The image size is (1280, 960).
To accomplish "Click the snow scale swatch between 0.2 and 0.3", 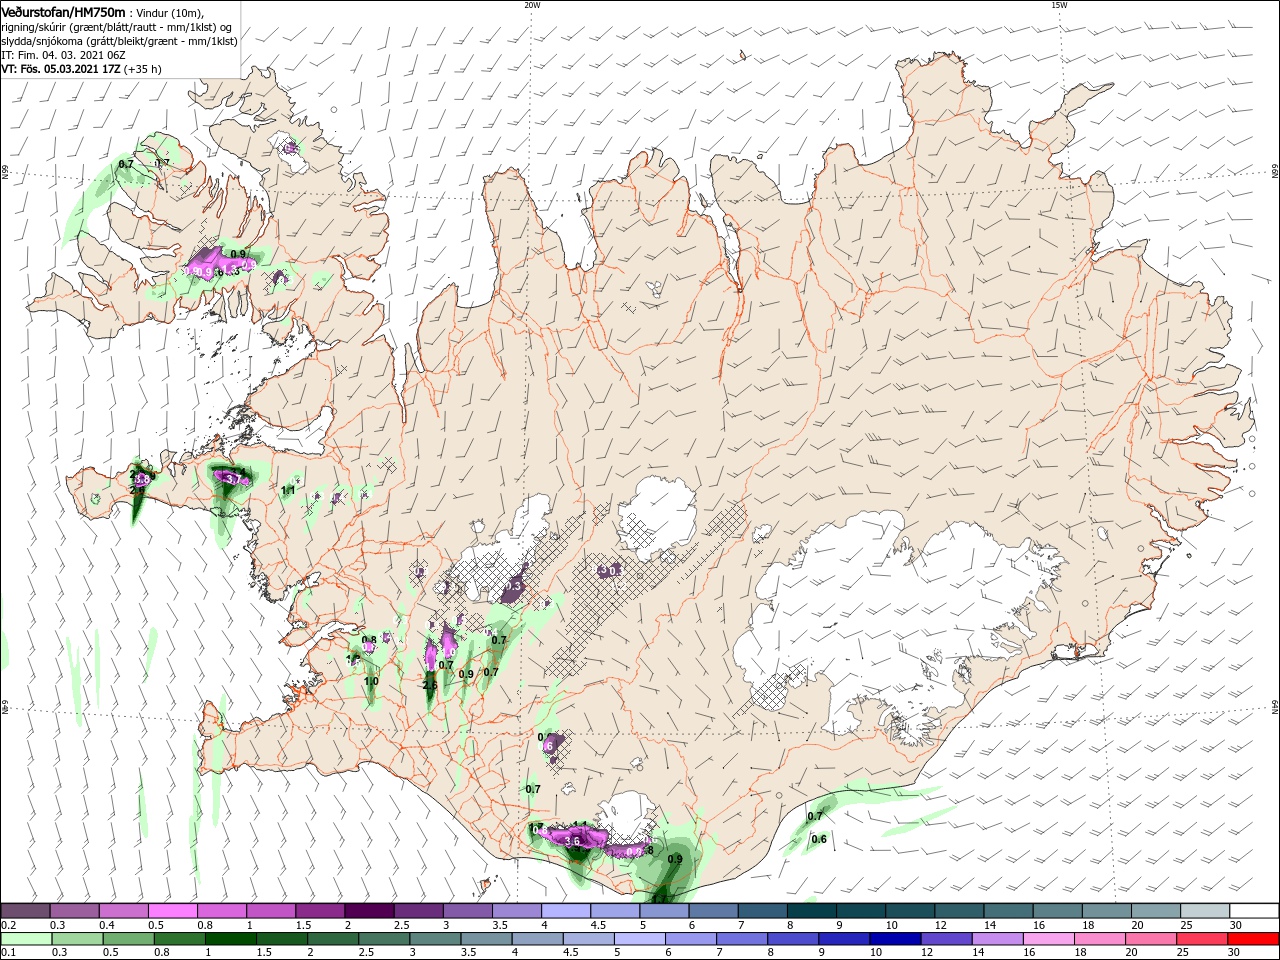I will click(26, 911).
